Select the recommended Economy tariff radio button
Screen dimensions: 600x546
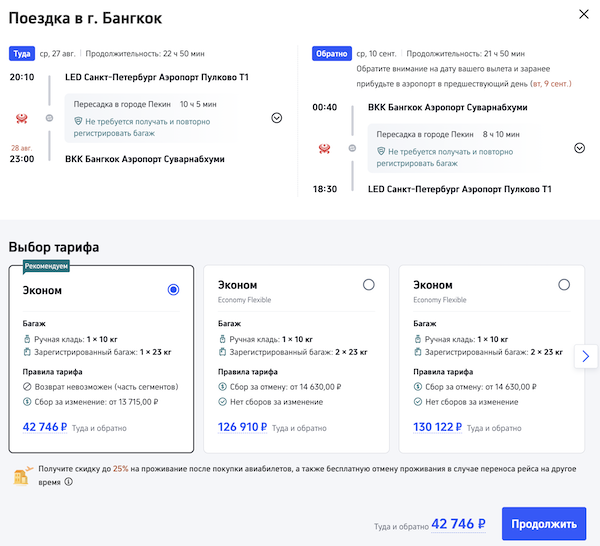[x=174, y=290]
